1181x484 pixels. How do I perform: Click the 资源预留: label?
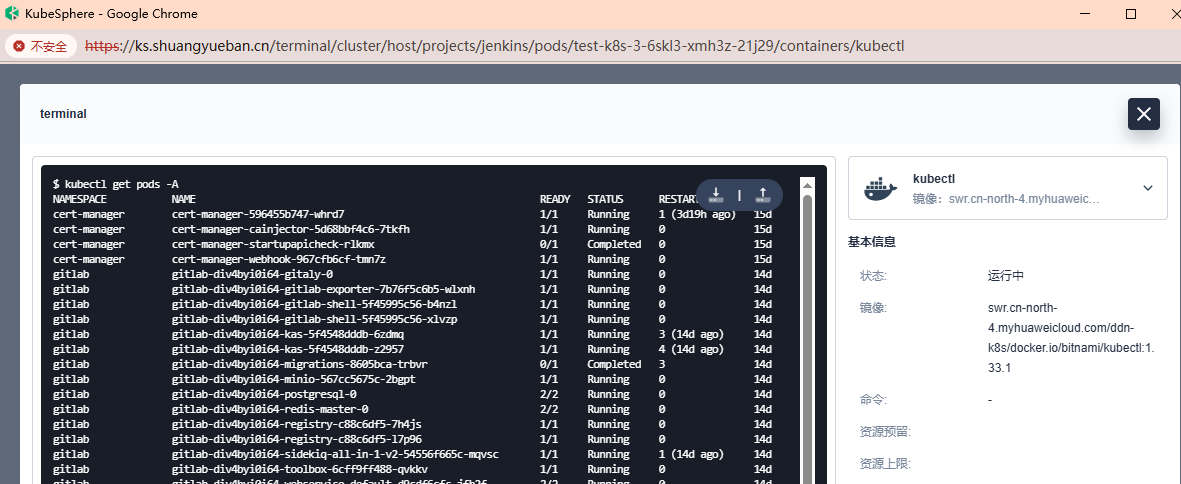click(x=886, y=432)
